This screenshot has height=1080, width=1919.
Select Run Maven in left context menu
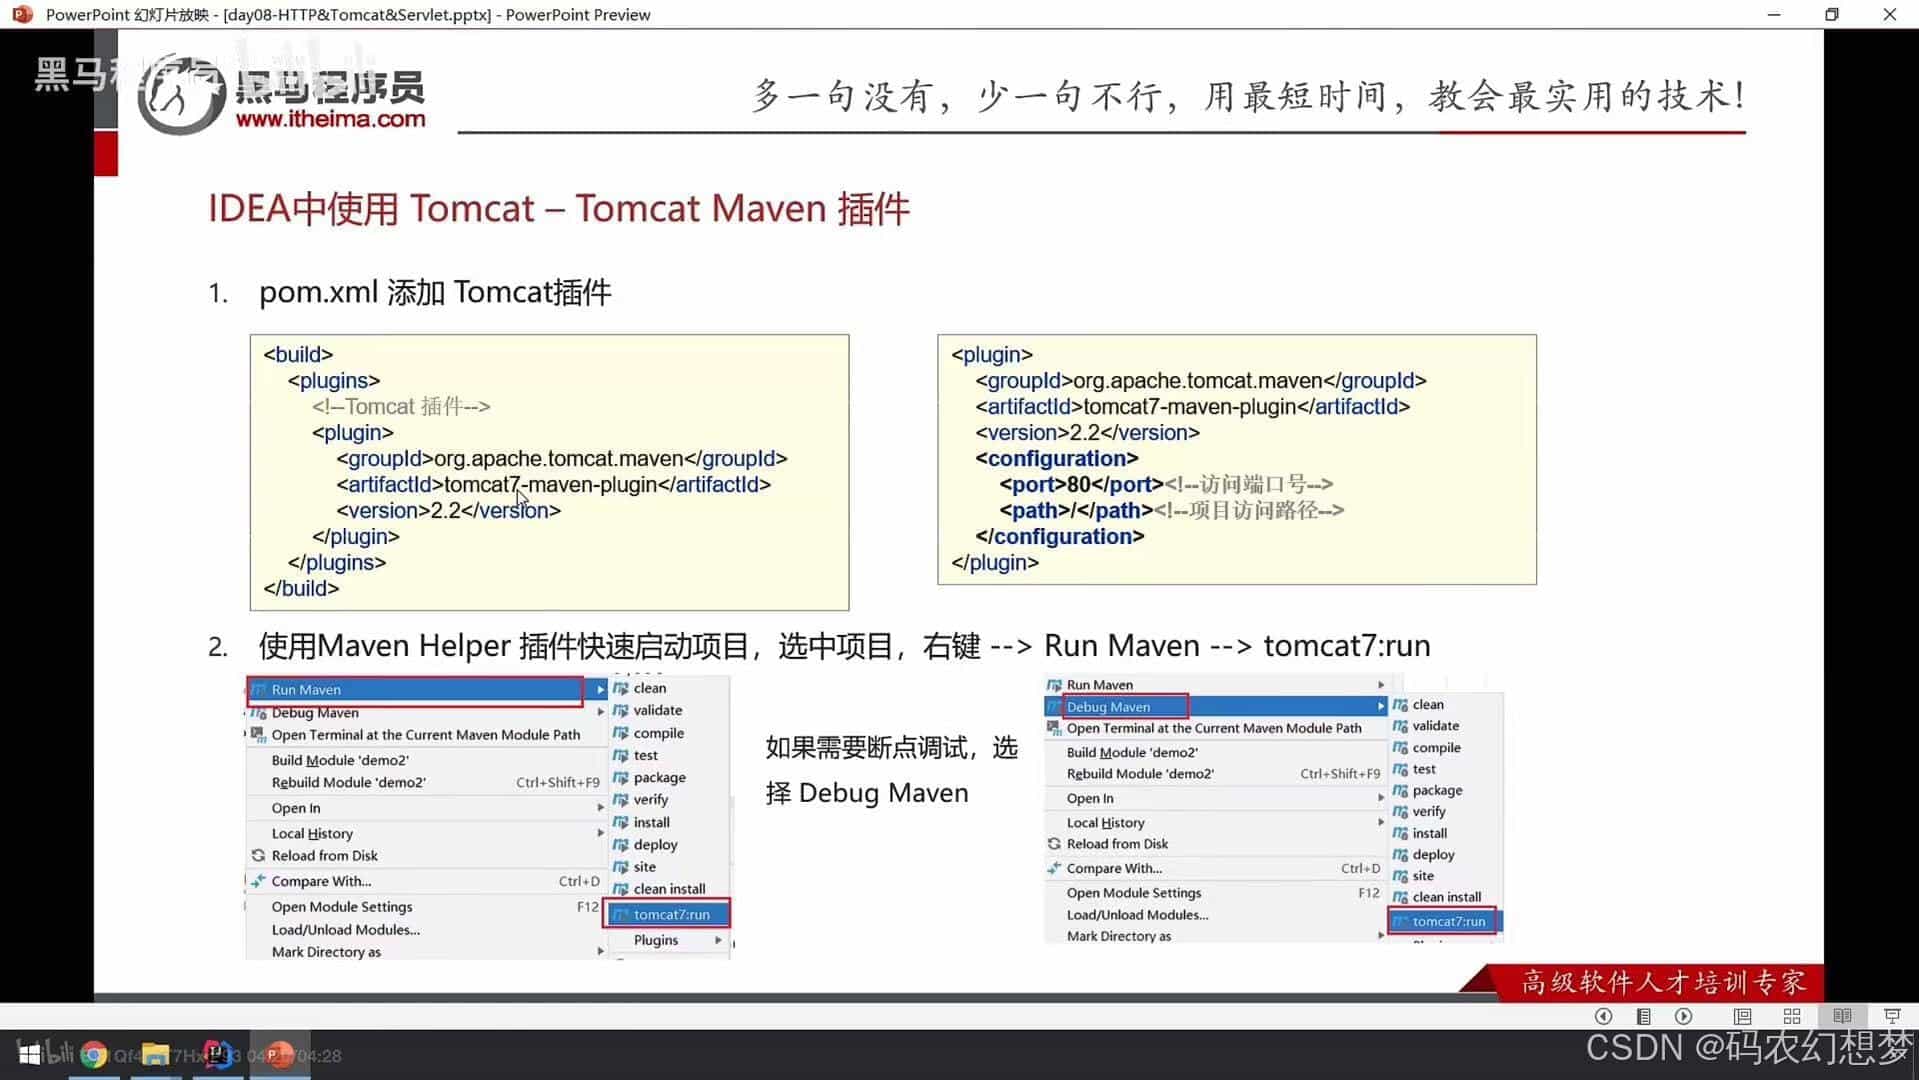415,690
